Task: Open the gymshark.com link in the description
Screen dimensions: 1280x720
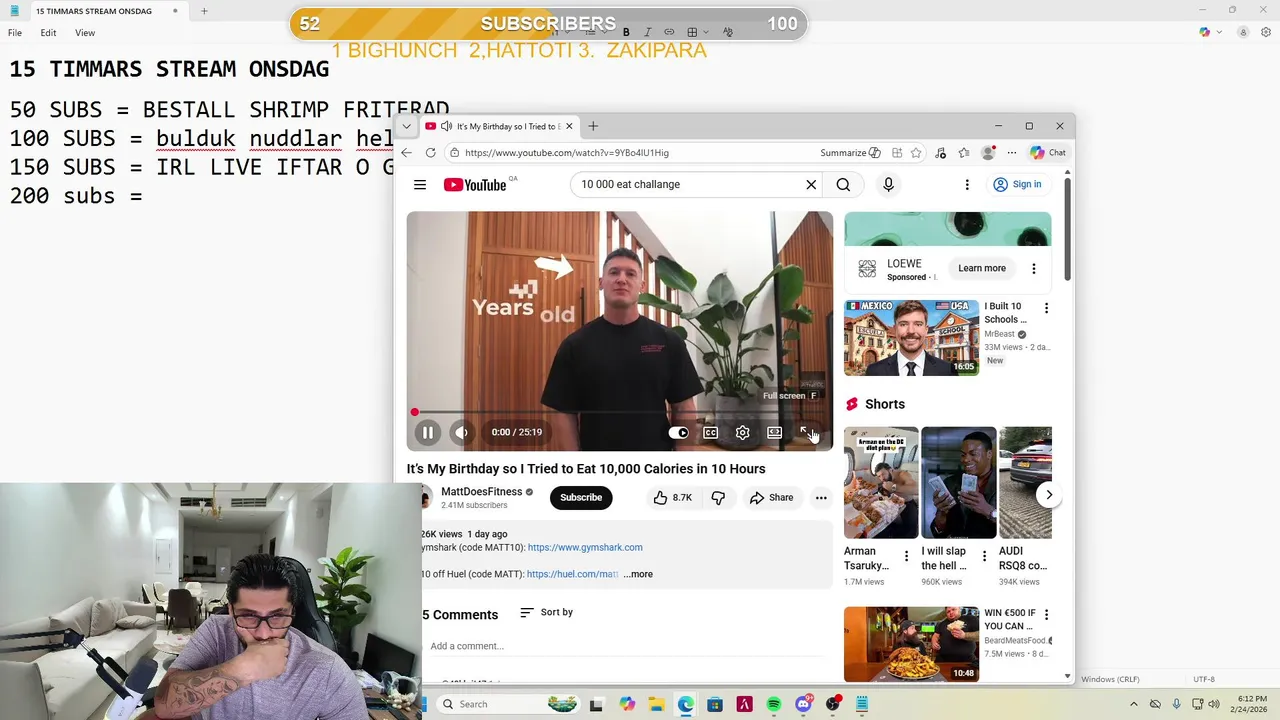Action: tap(585, 547)
